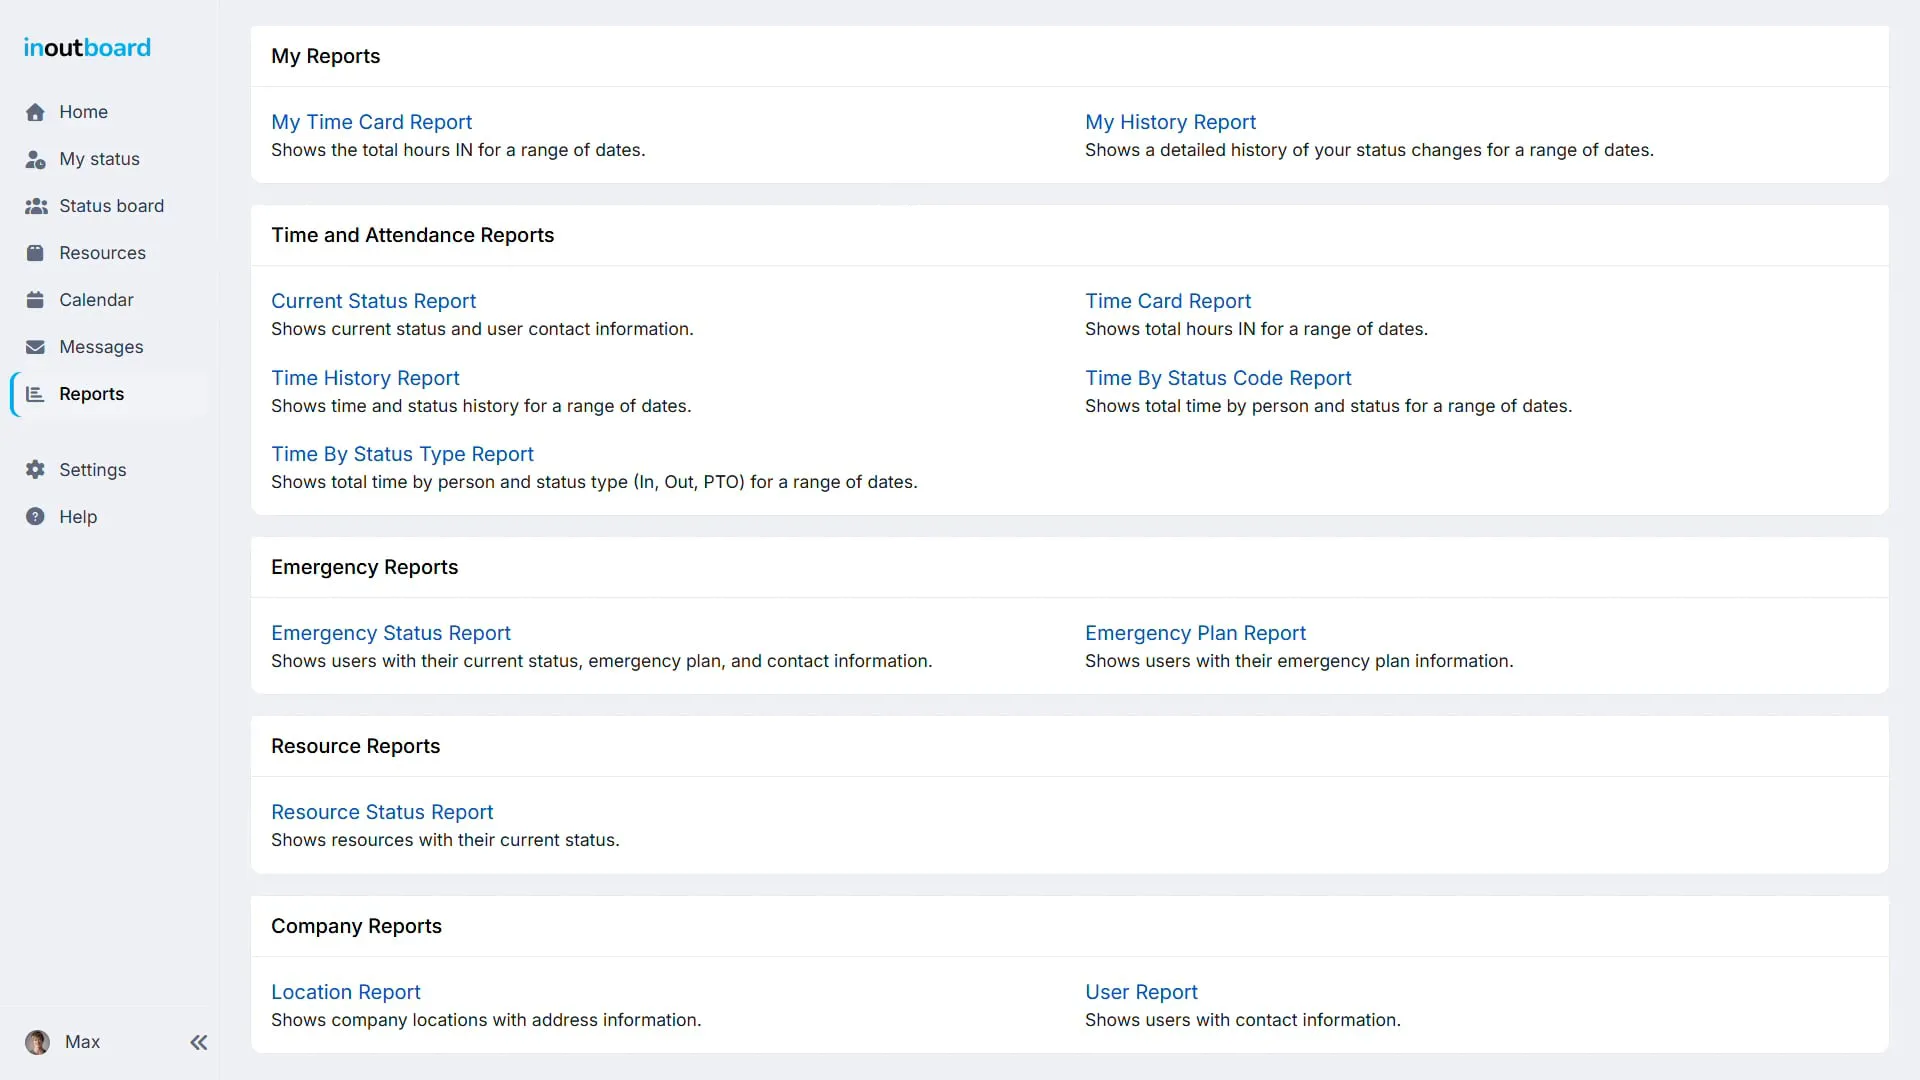Click the Time and Attendance Reports heading
1920x1080 pixels.
[412, 235]
